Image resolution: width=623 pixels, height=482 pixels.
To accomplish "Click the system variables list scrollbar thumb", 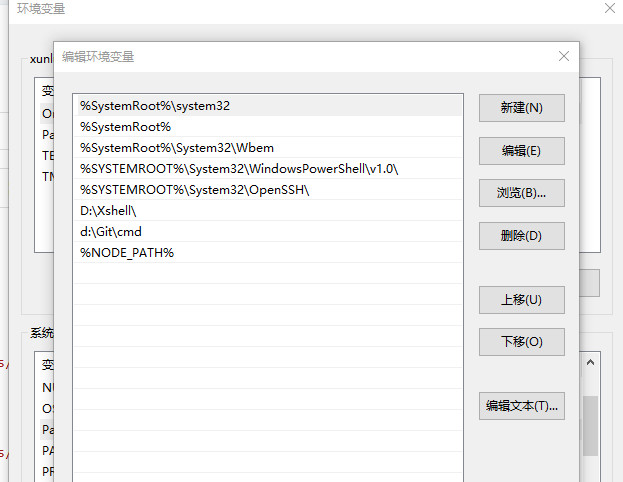I will pos(591,425).
